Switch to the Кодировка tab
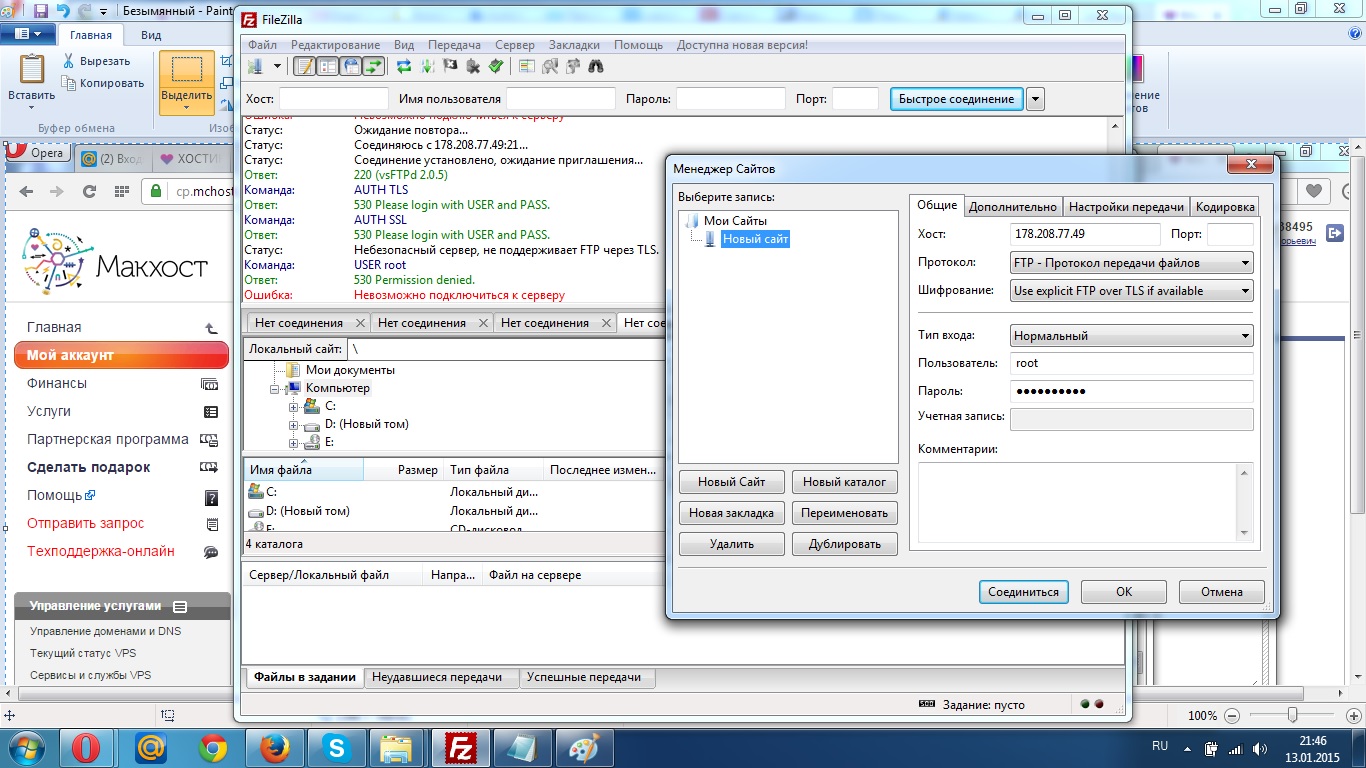The image size is (1366, 768). click(1225, 207)
